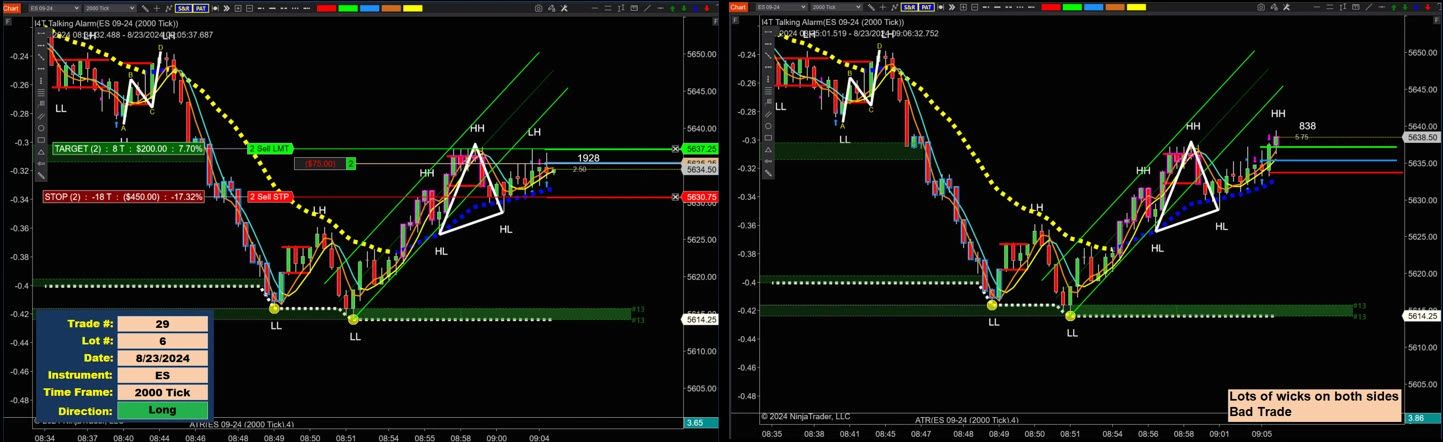Click the 2 Sell STP order marker
1443x442 pixels.
pyautogui.click(x=269, y=197)
